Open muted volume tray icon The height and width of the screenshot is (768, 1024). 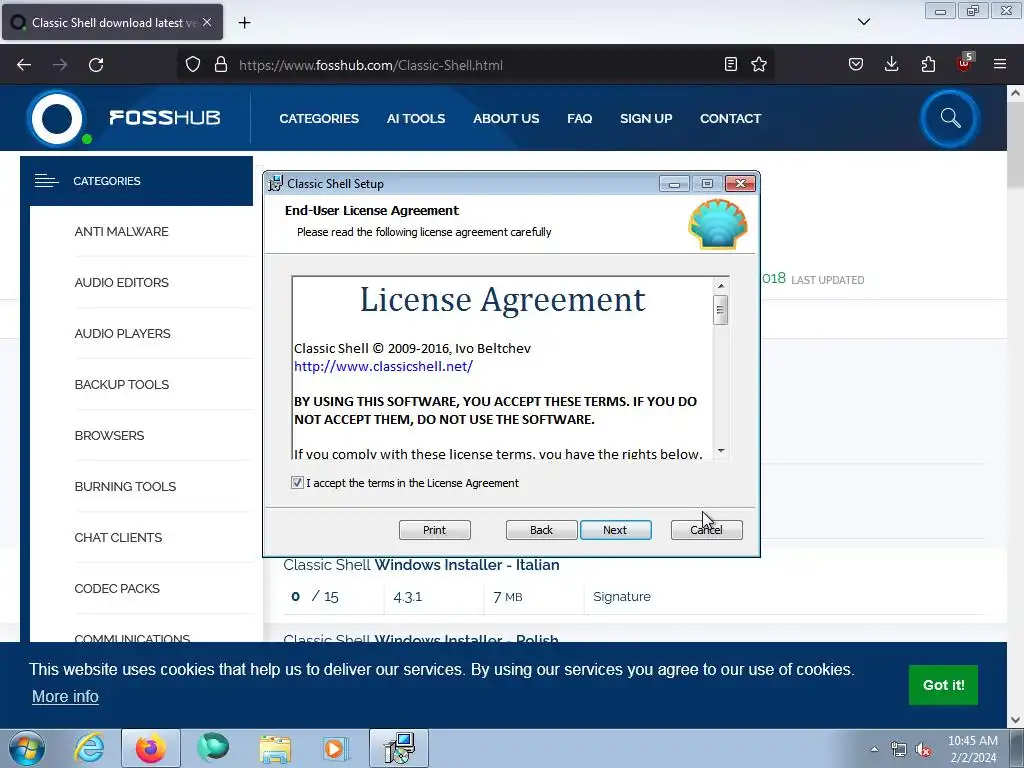pyautogui.click(x=923, y=750)
